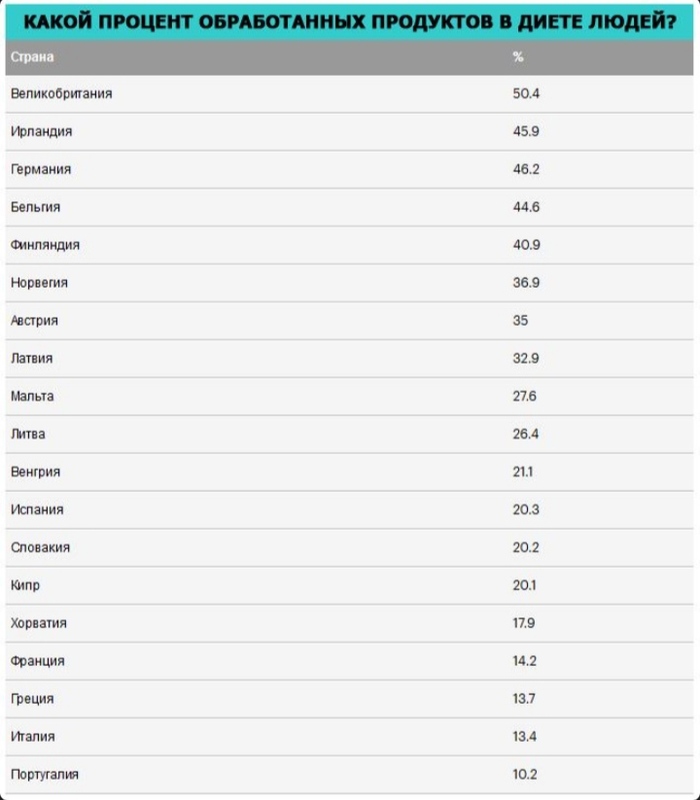Image resolution: width=700 pixels, height=800 pixels.
Task: Select the Латвия country name
Action: click(32, 358)
